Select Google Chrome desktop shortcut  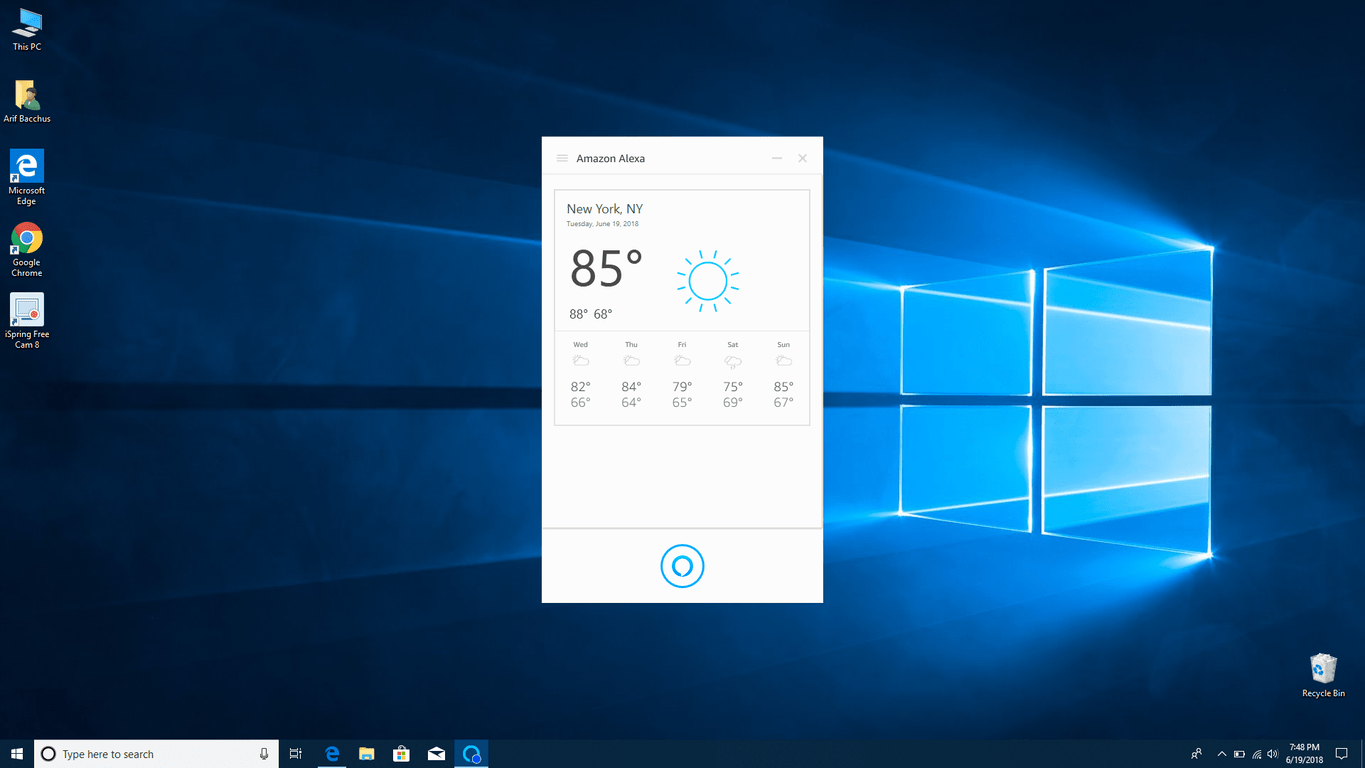[x=27, y=249]
